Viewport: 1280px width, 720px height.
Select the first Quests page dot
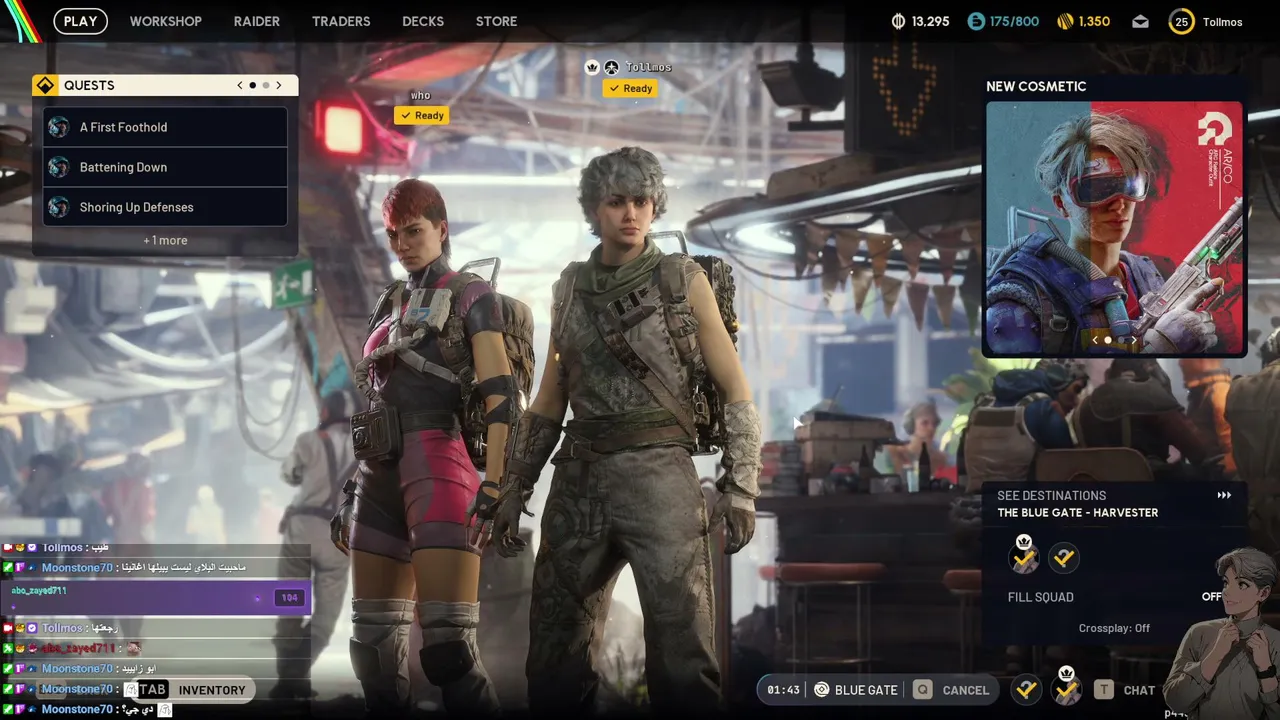point(252,85)
